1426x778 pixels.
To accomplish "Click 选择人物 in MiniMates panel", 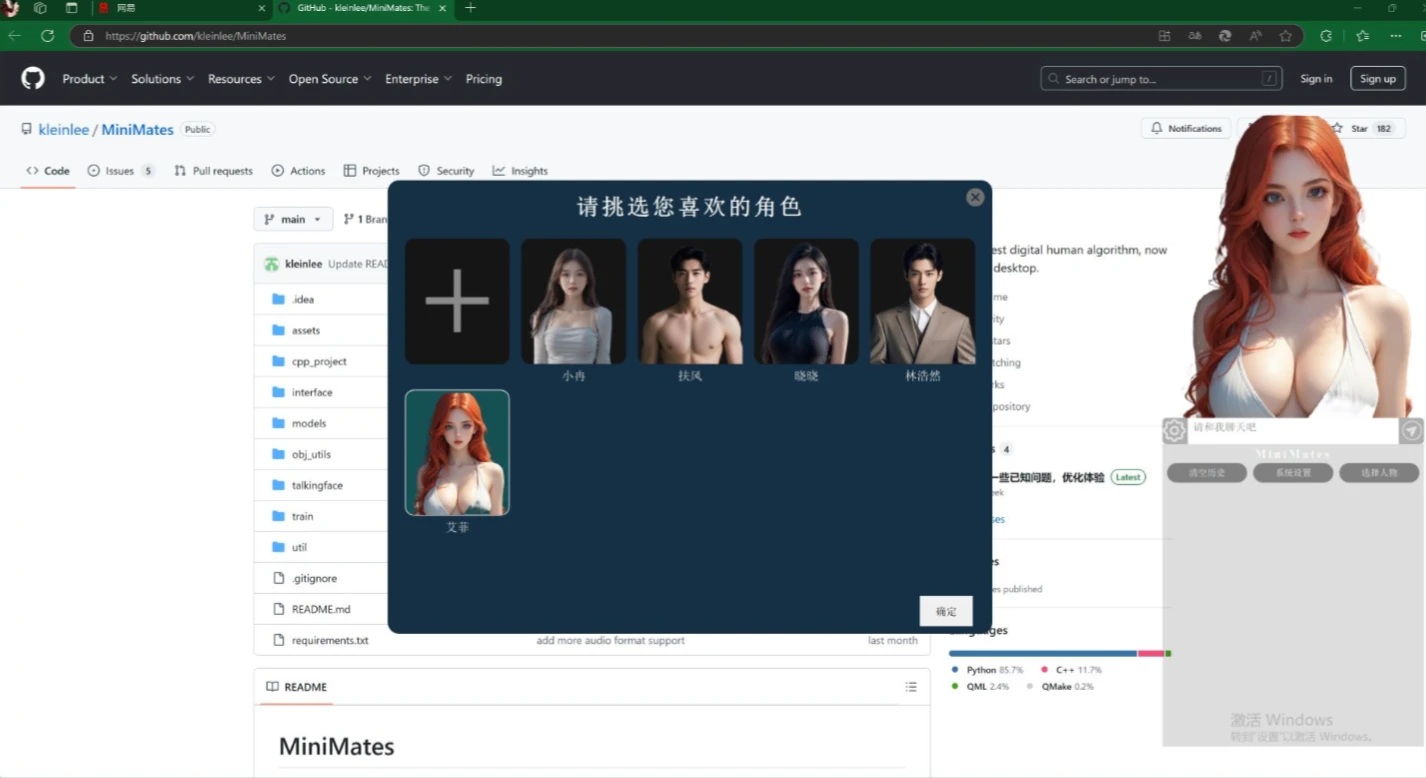I will 1380,473.
